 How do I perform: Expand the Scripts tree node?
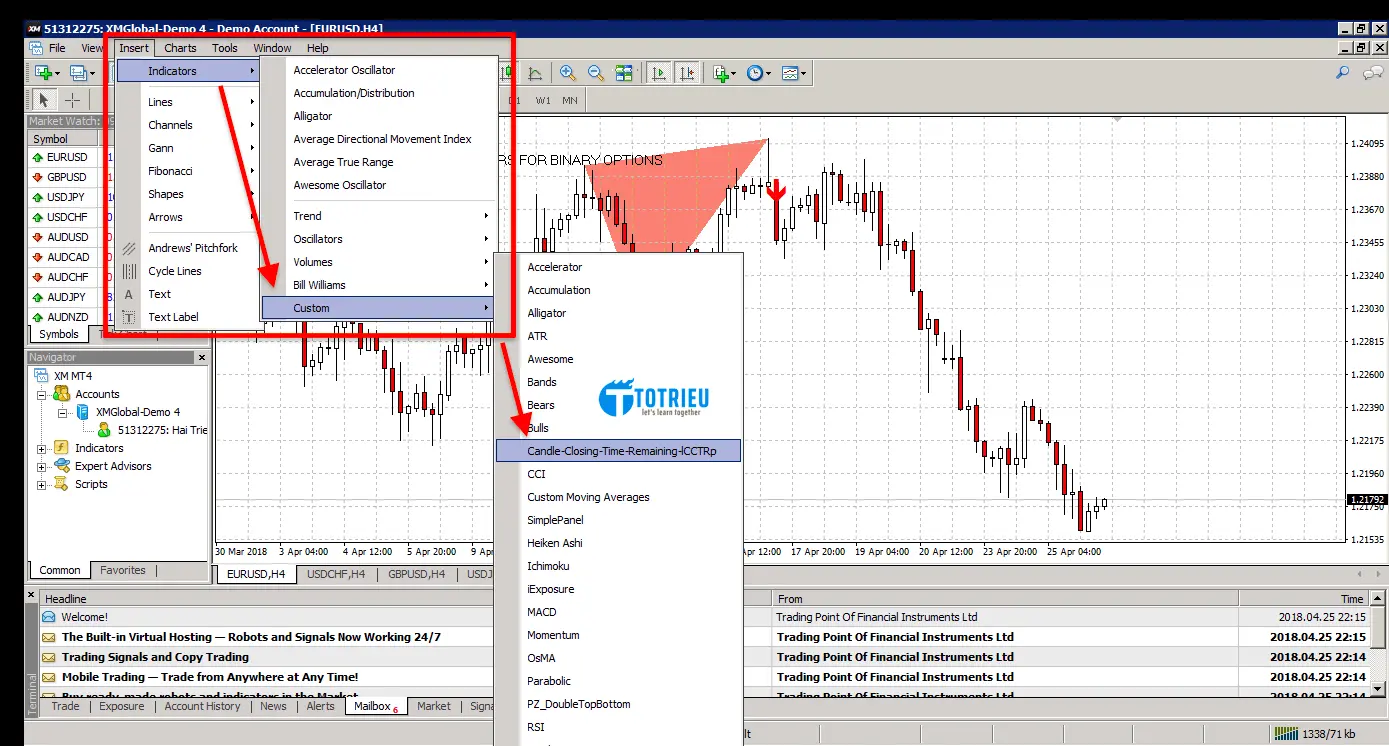tap(42, 484)
